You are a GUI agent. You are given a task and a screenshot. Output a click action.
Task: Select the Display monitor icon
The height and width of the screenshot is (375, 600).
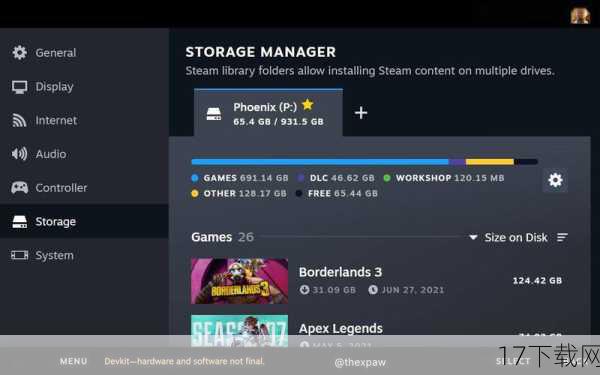point(20,87)
